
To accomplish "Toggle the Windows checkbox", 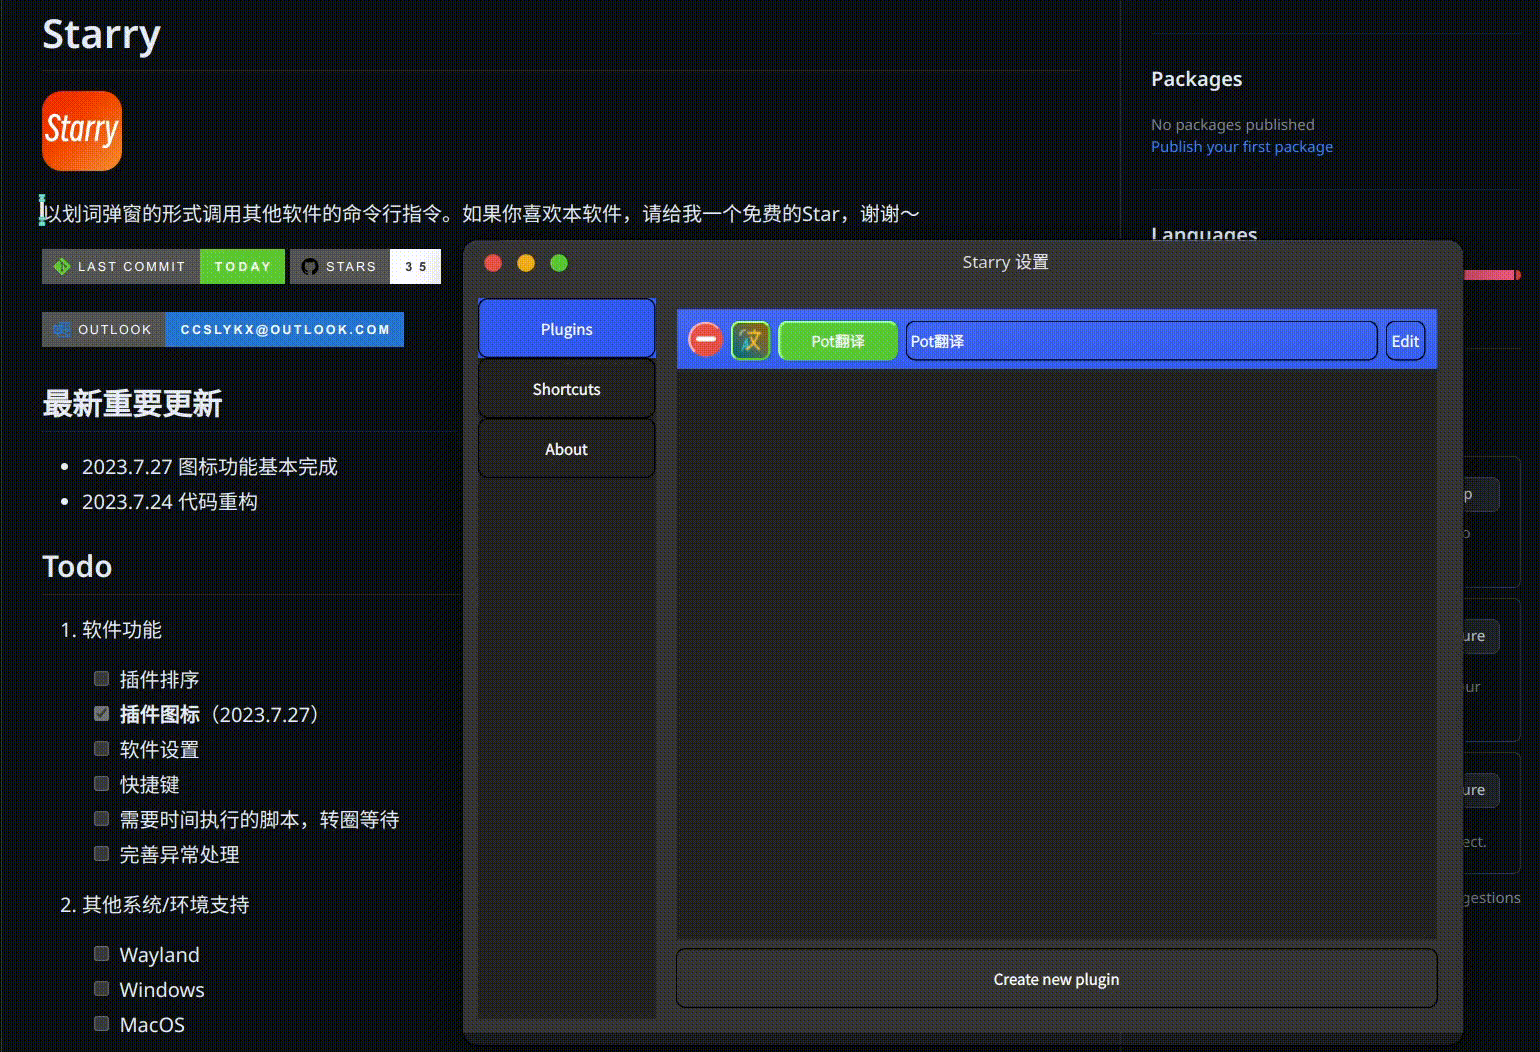I will (x=101, y=989).
